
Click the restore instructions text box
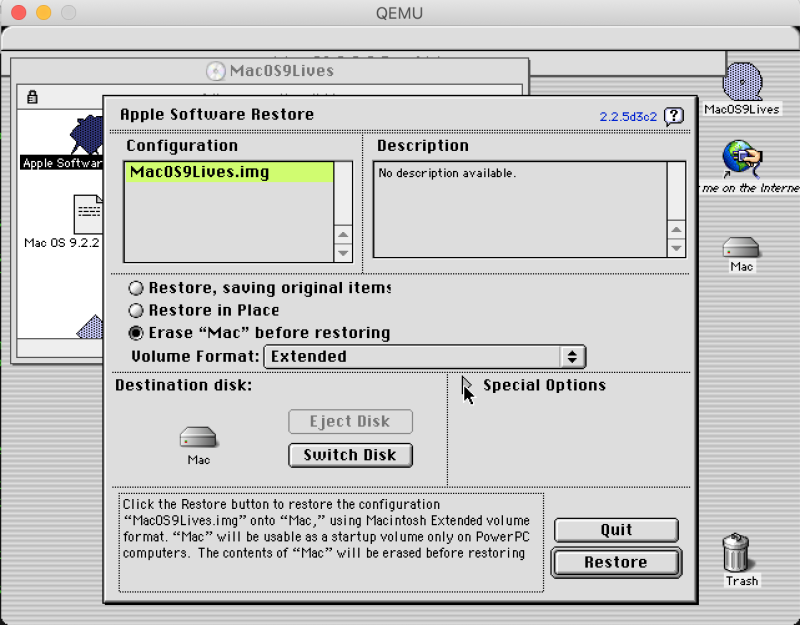pyautogui.click(x=331, y=542)
